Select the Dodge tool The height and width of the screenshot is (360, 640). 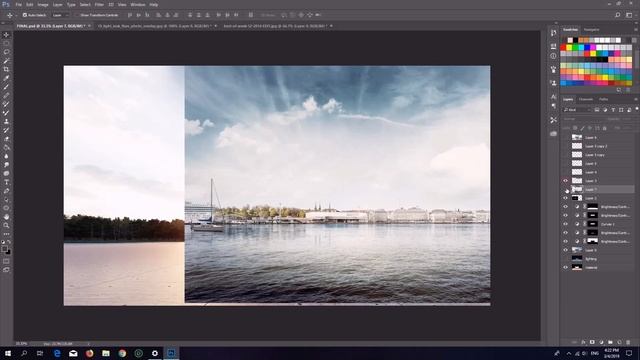(x=6, y=164)
